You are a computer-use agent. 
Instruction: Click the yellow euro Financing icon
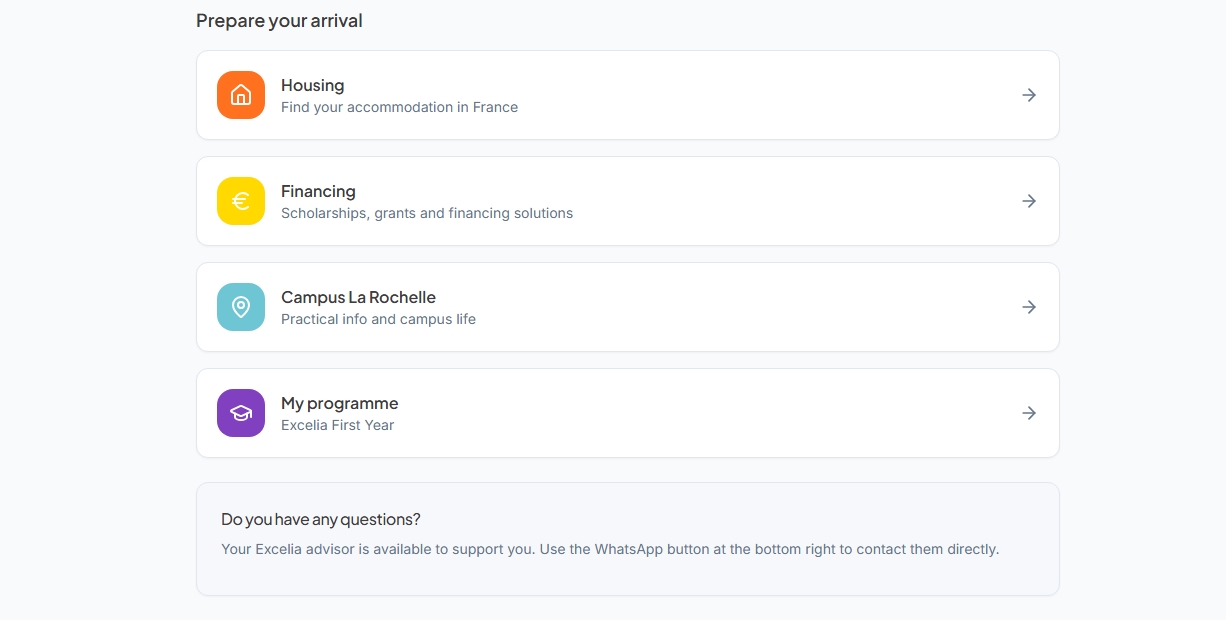(241, 201)
